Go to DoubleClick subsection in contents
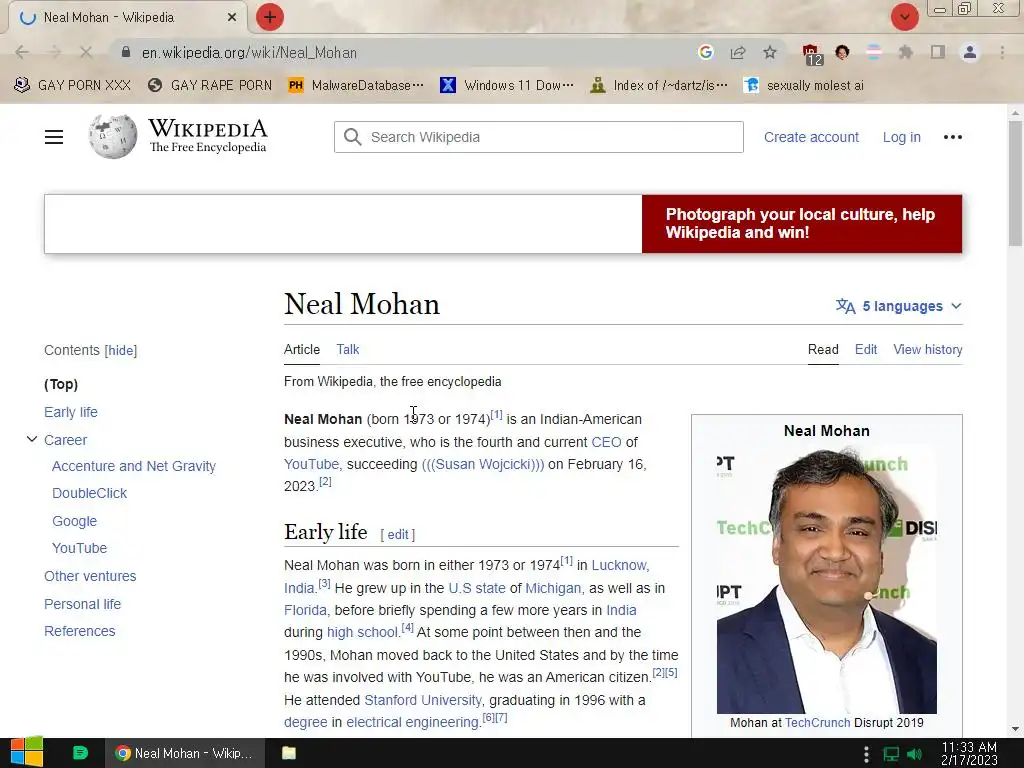Image resolution: width=1024 pixels, height=768 pixels. tap(89, 493)
